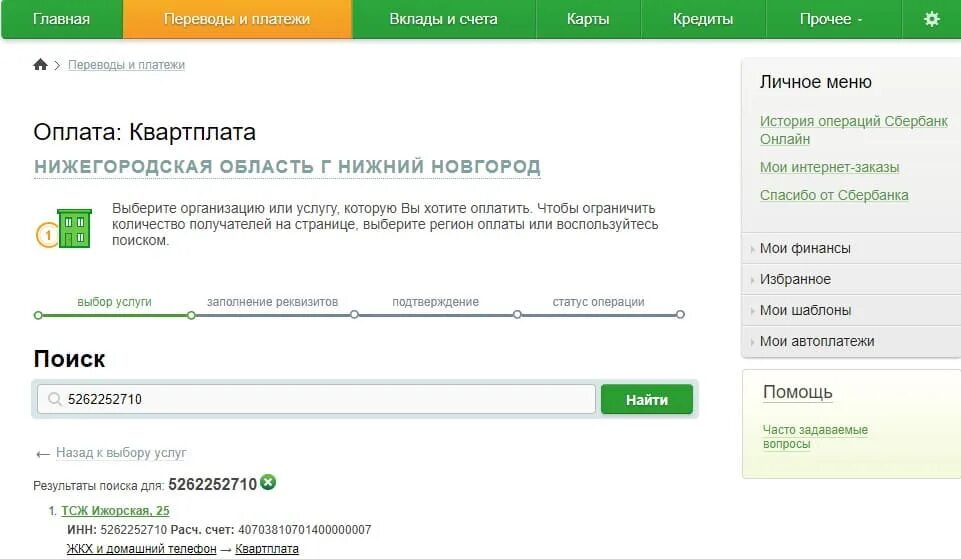
Task: Go back via Назад к выбору услуг
Action: [121, 452]
